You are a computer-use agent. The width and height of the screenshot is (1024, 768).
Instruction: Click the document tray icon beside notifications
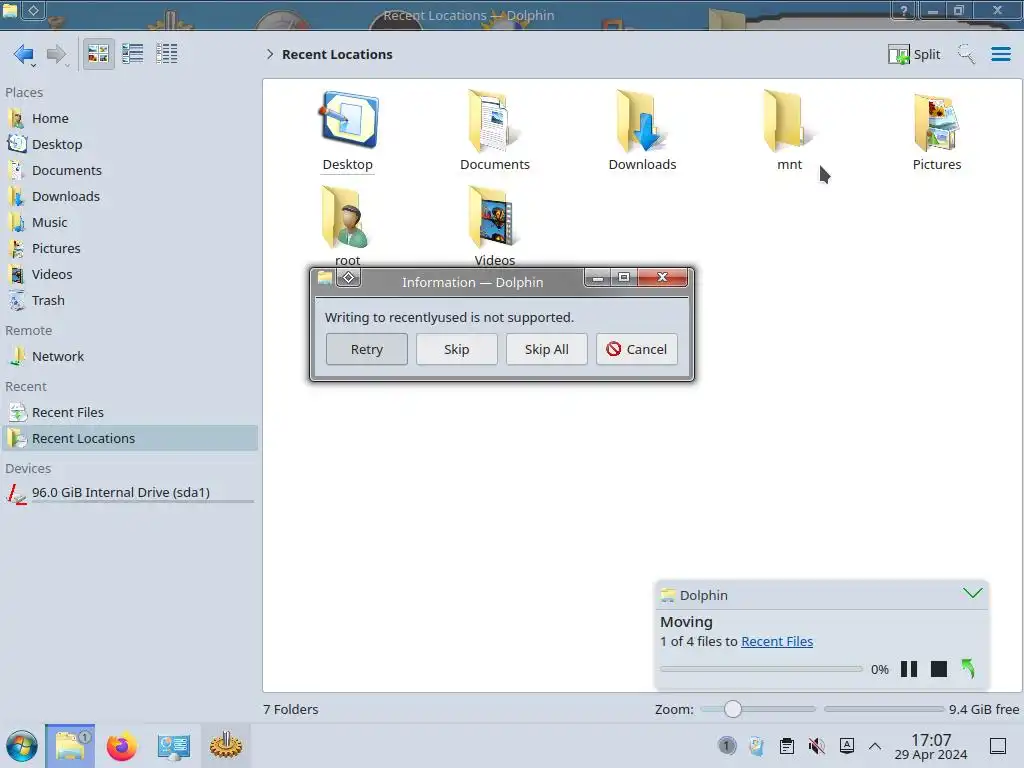(x=756, y=746)
